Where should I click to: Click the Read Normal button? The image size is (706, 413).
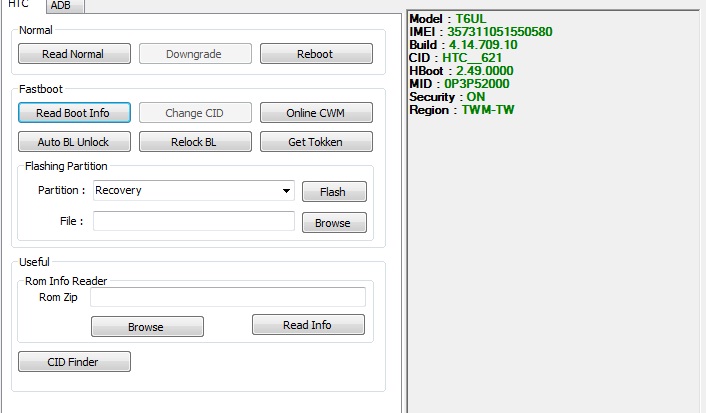(74, 54)
